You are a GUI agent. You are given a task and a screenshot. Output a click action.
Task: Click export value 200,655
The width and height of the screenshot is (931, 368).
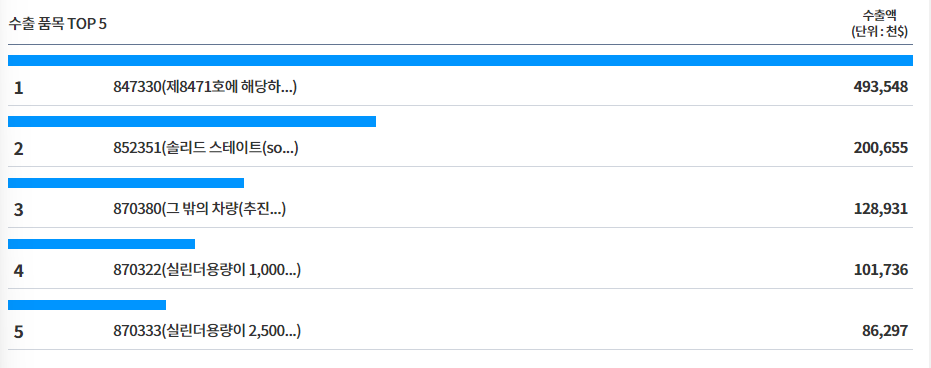point(881,148)
